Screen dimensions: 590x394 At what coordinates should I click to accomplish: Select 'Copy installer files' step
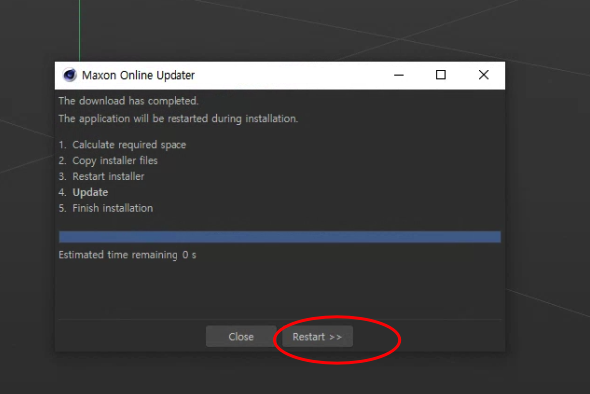tap(115, 161)
